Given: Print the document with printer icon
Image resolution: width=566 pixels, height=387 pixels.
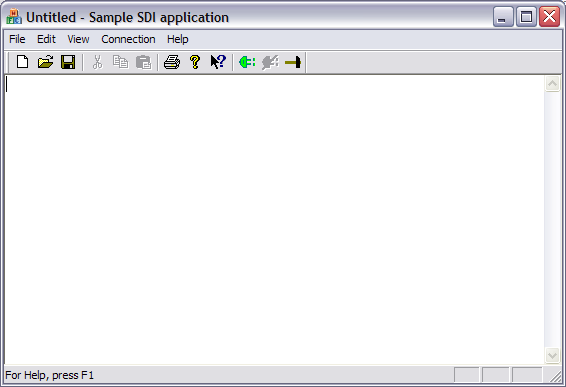Looking at the screenshot, I should 172,62.
